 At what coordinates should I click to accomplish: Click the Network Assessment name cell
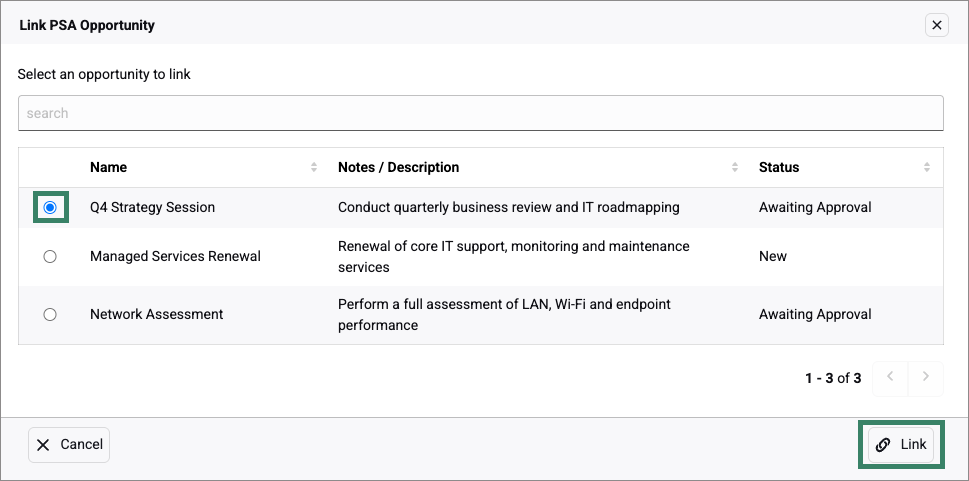pos(156,314)
